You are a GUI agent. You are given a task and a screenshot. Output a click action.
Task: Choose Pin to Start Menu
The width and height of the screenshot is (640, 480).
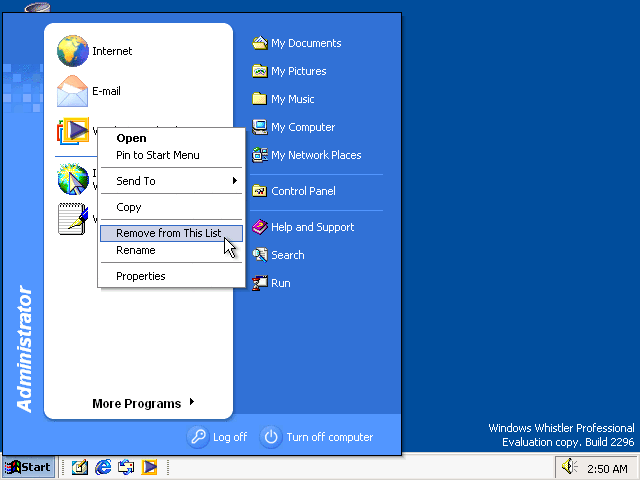(171, 155)
